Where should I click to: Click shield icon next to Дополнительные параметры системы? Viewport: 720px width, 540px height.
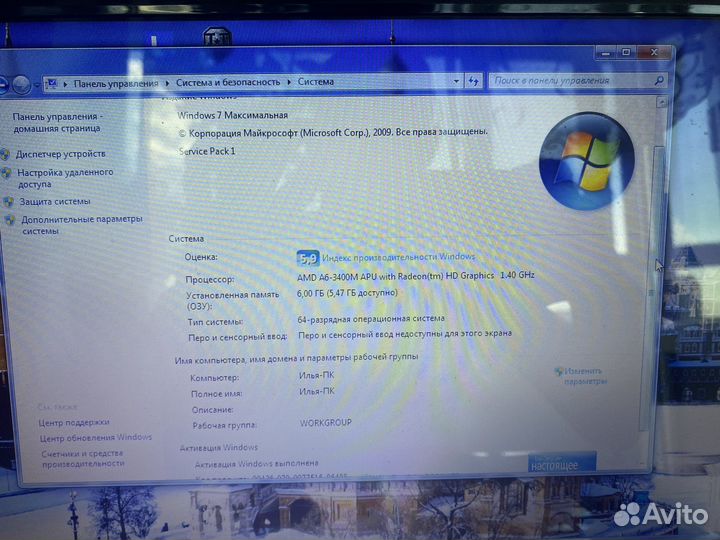tap(10, 220)
